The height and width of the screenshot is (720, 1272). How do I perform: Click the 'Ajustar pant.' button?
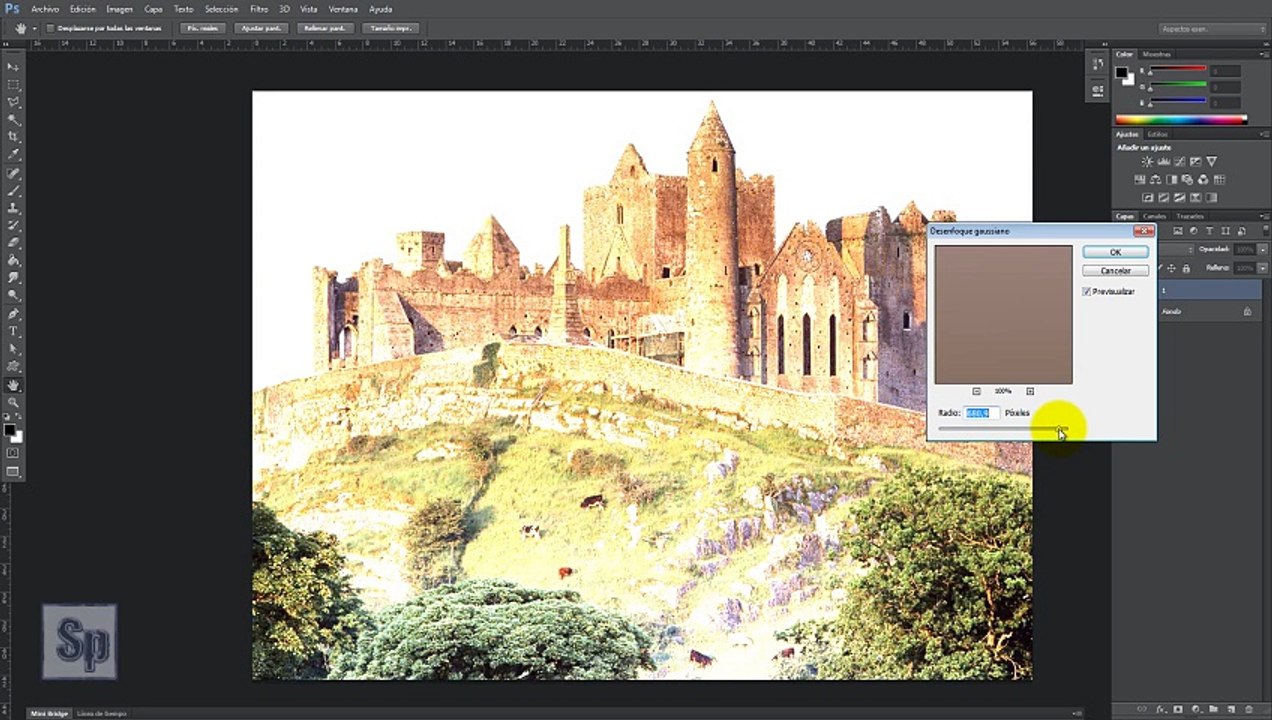262,28
